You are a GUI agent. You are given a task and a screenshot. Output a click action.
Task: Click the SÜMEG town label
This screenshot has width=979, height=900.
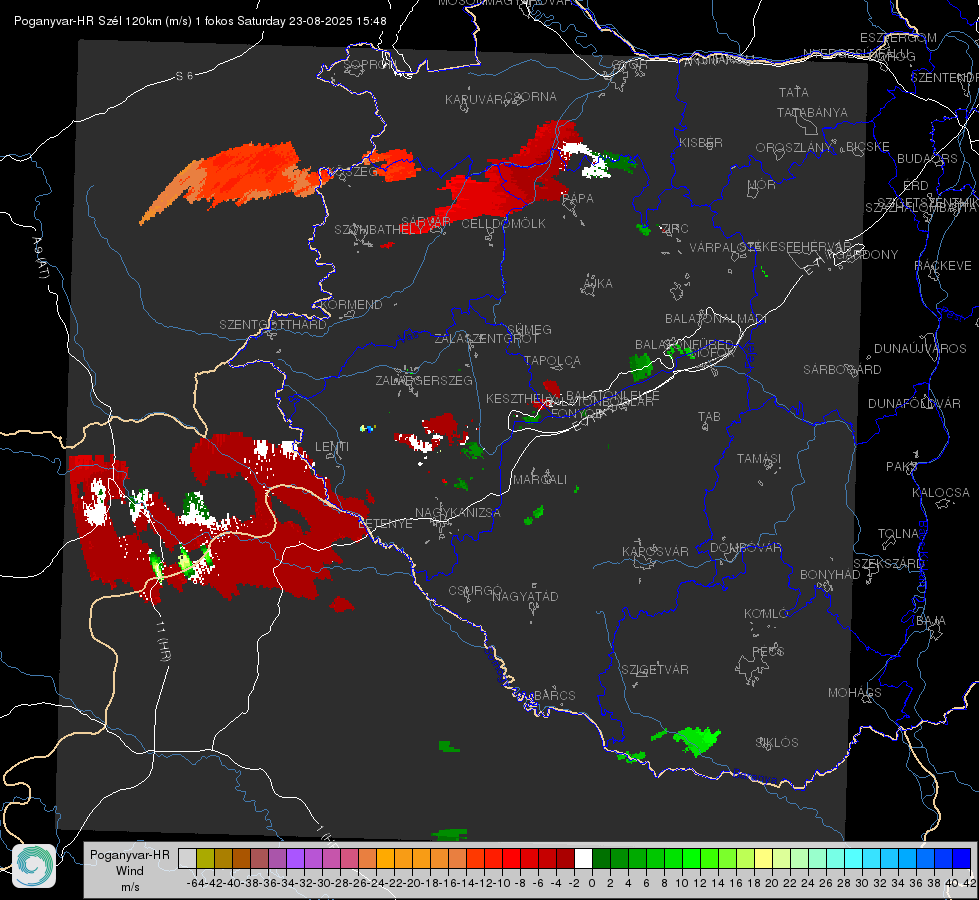pos(529,329)
